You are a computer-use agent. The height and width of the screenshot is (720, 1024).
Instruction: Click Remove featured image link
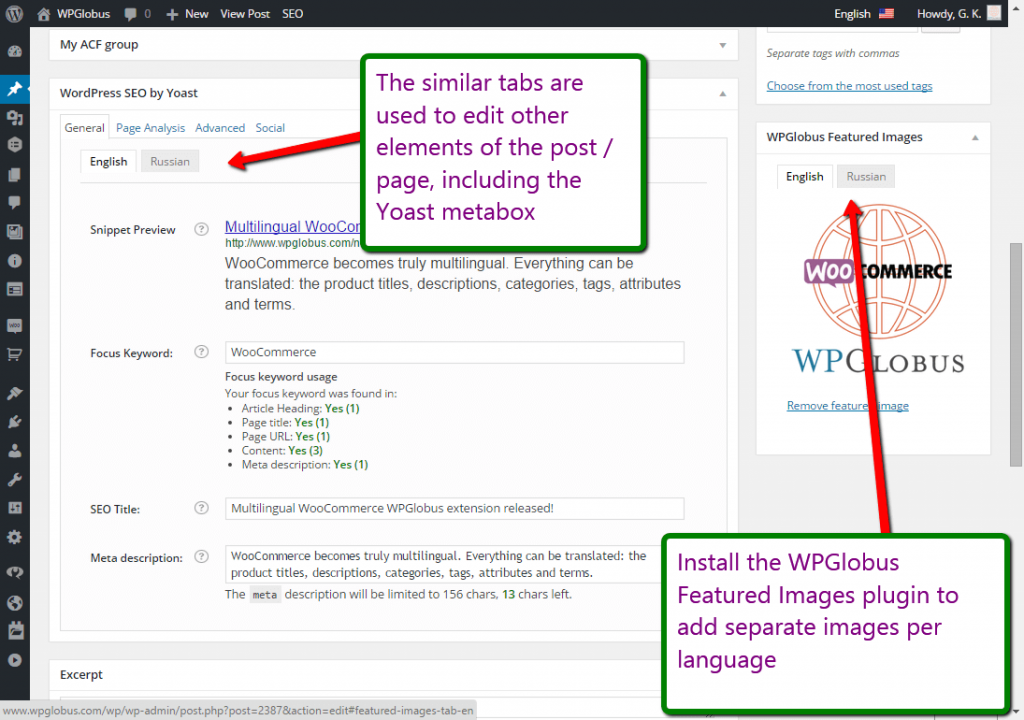[x=847, y=406]
